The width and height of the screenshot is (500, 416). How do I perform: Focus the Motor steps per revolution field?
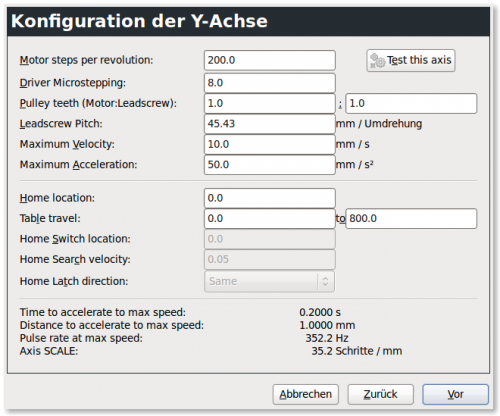point(269,60)
